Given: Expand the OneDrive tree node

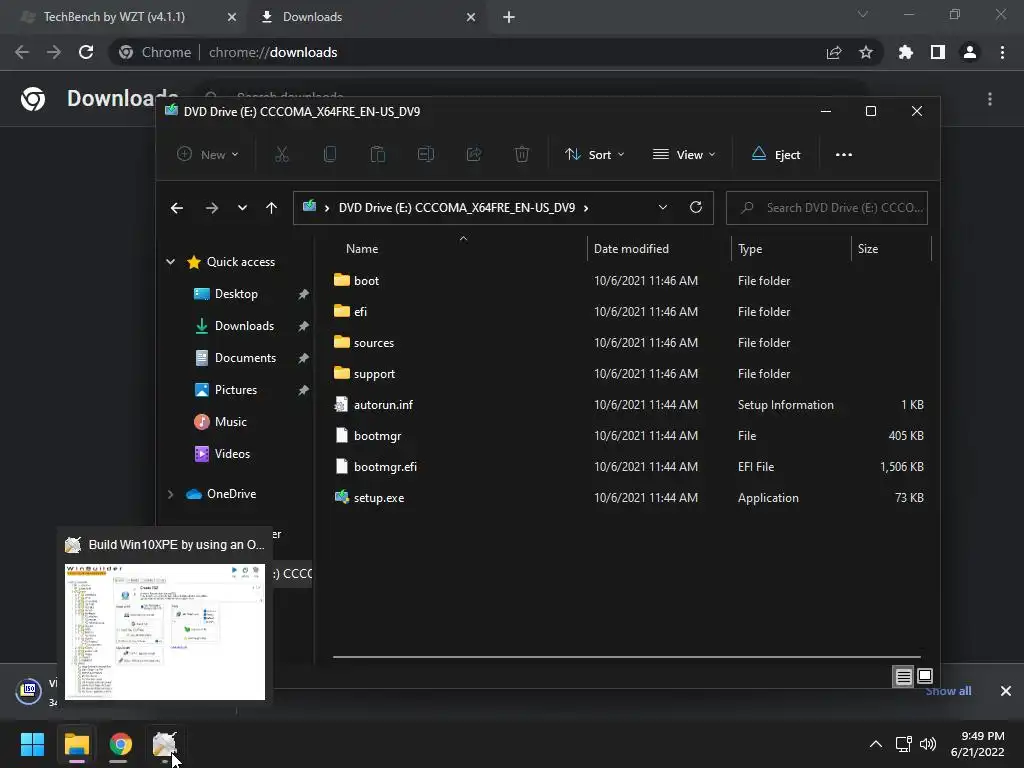Looking at the screenshot, I should click(x=170, y=494).
